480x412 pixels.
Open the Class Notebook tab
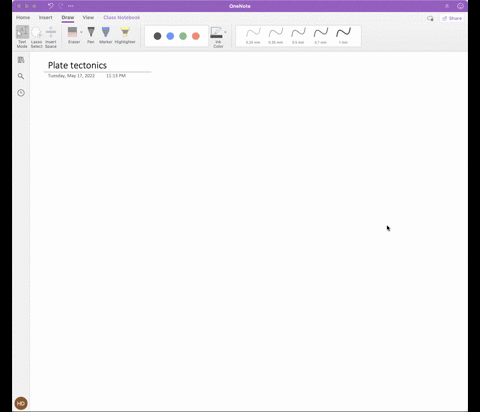click(x=122, y=17)
